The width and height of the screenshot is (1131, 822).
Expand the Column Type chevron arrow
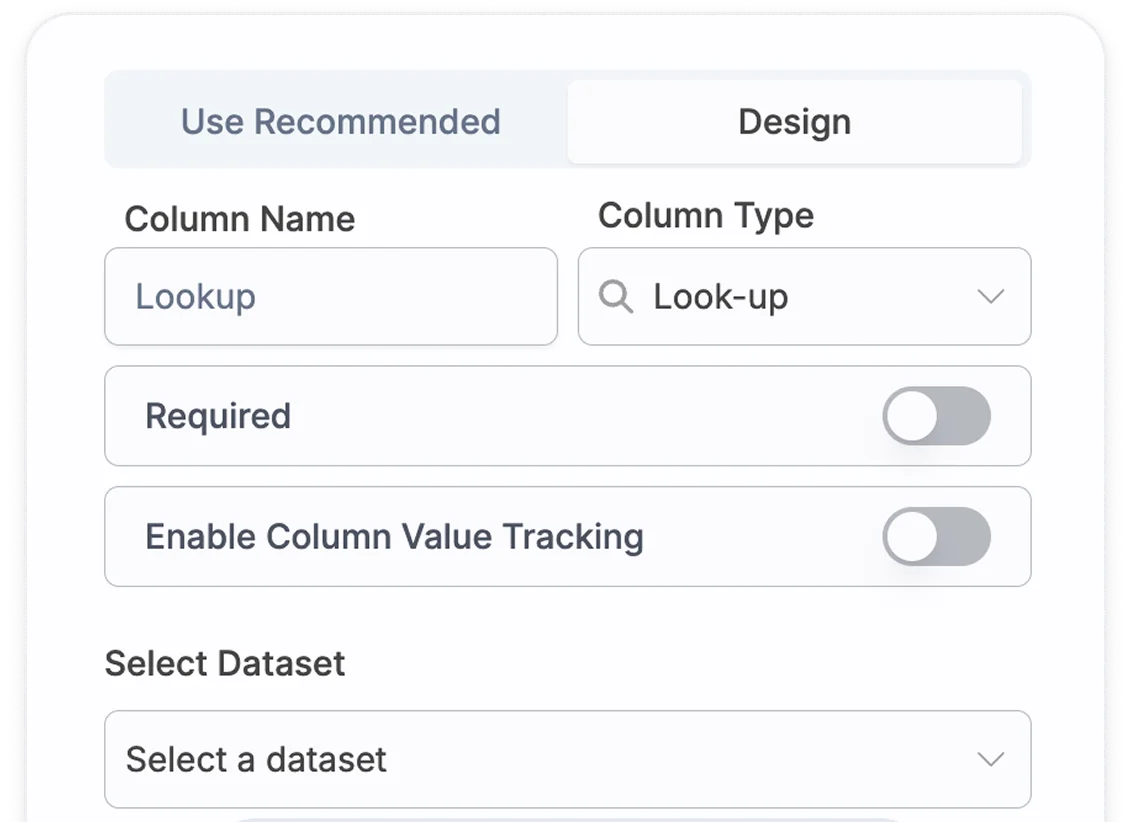point(990,297)
